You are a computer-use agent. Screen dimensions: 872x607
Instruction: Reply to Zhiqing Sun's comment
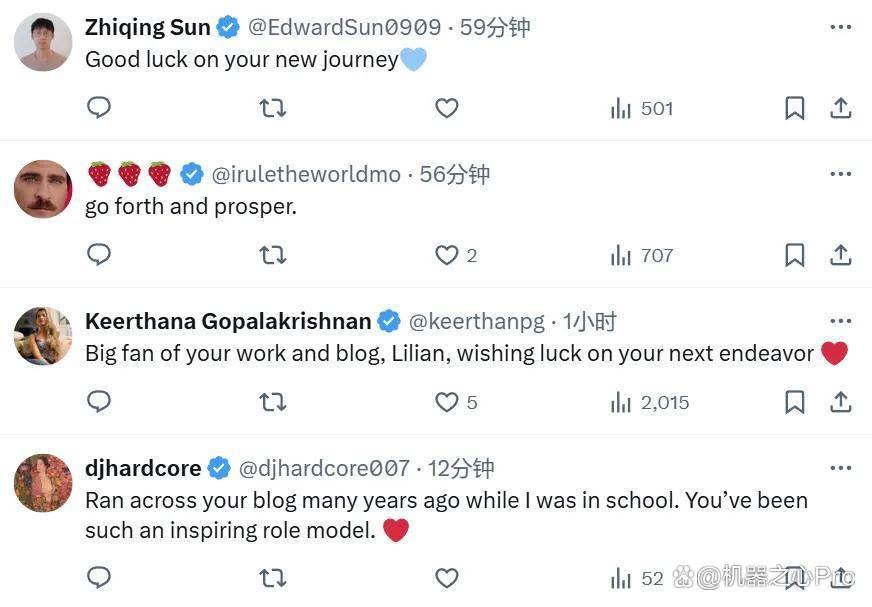(99, 107)
